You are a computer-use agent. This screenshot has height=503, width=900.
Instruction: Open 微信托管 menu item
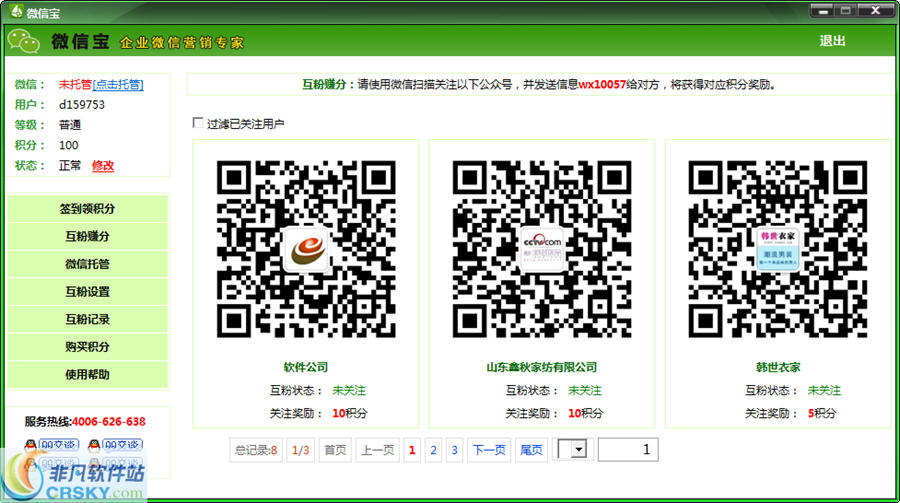coord(87,264)
